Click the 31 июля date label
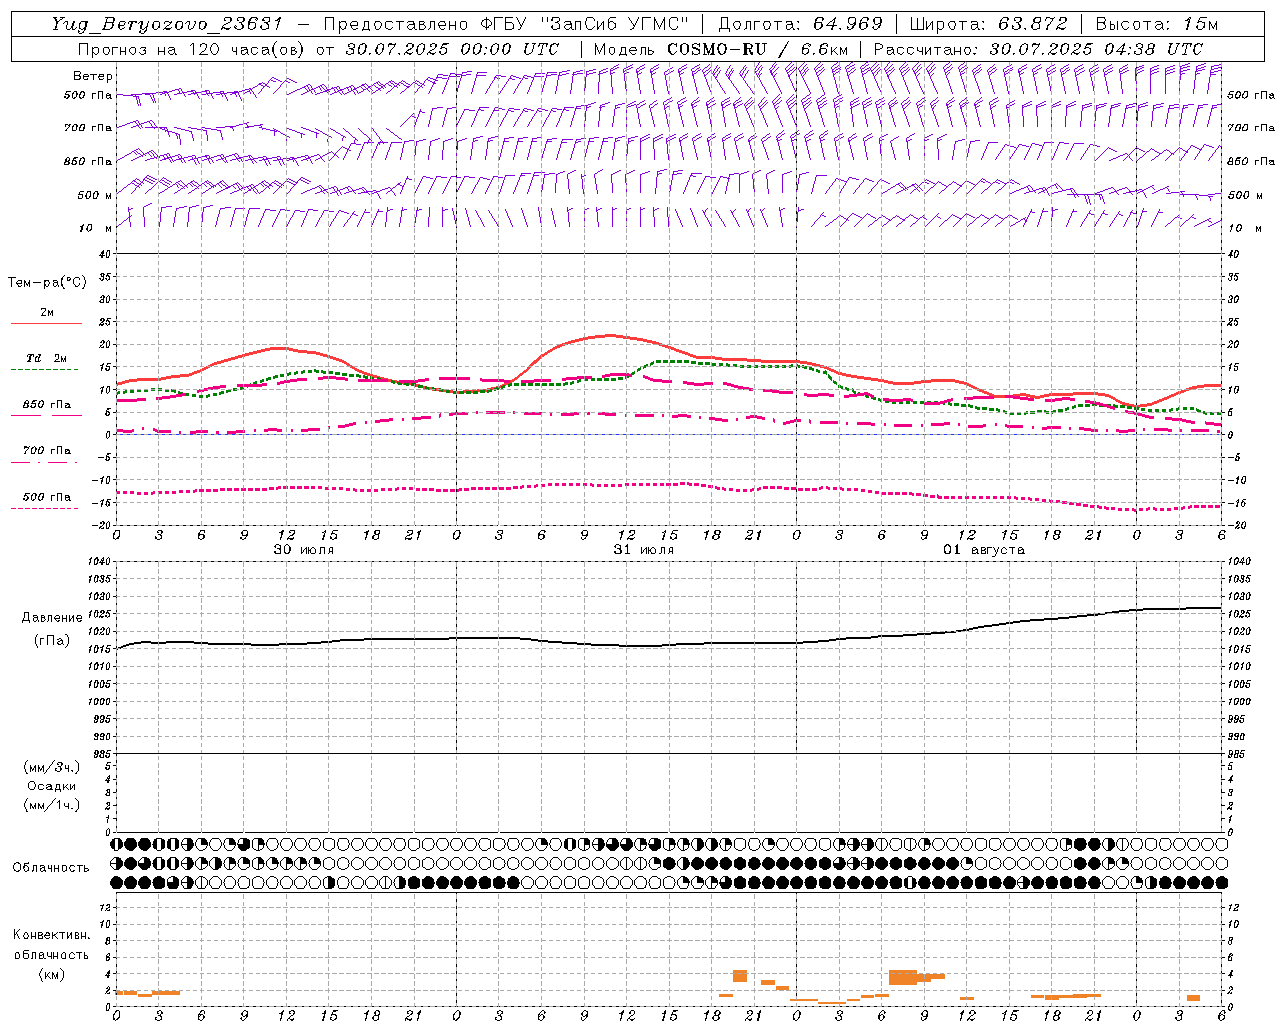Viewport: 1280px width, 1024px height. coord(644,550)
